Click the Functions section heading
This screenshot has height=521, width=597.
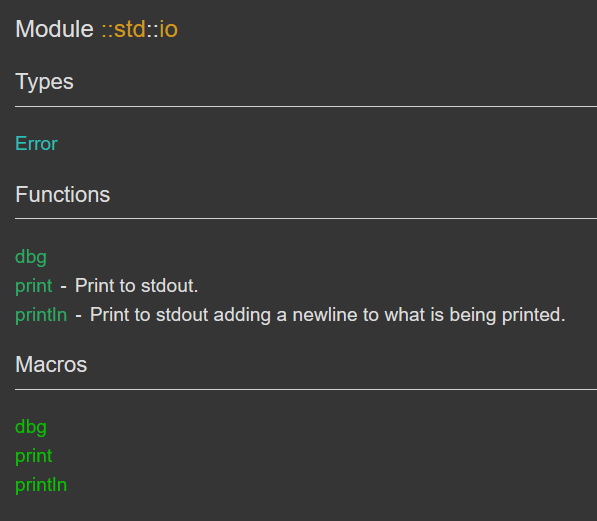pyautogui.click(x=62, y=195)
